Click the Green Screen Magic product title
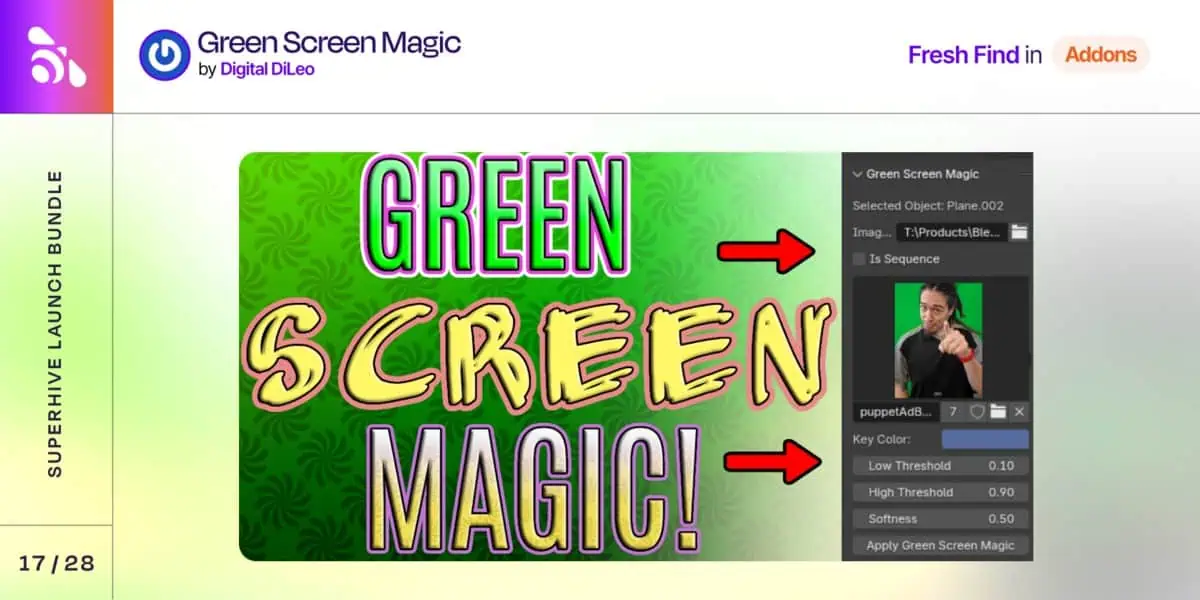Viewport: 1200px width, 600px height. (x=329, y=42)
